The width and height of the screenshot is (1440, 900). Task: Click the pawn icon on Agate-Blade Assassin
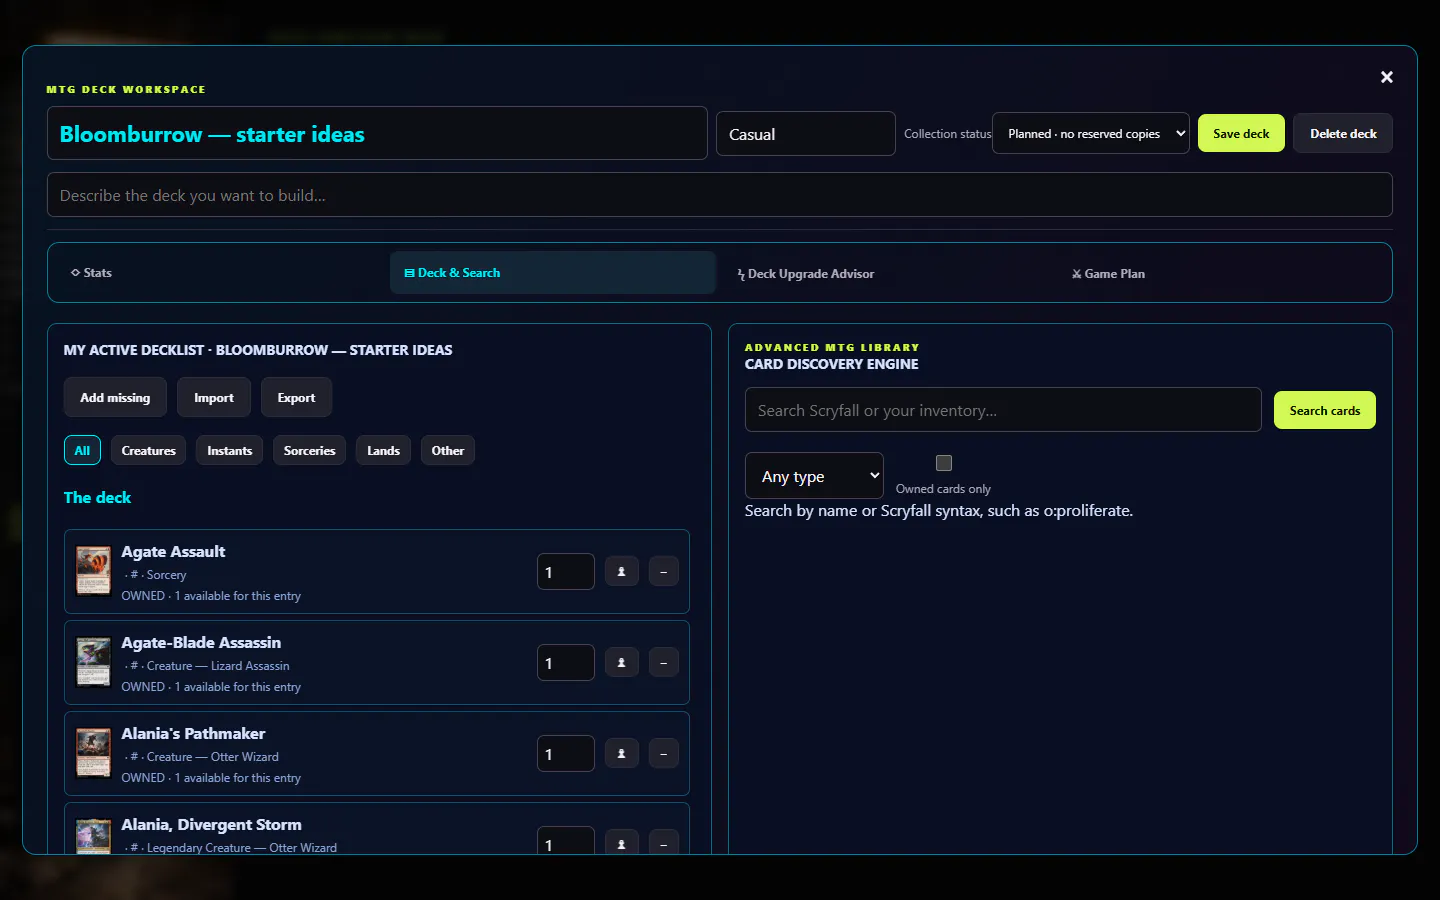(x=621, y=663)
